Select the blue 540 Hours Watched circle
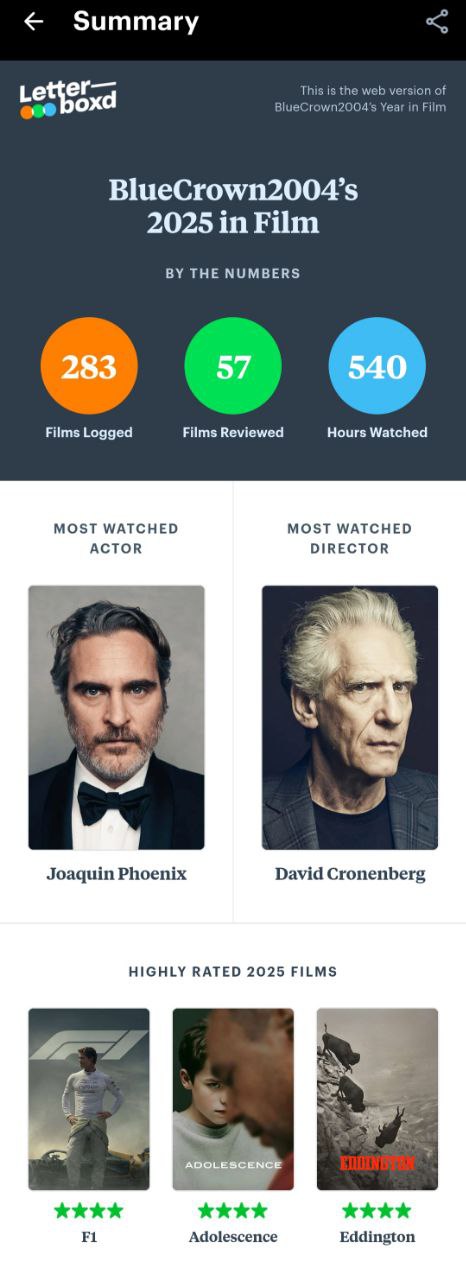Image resolution: width=466 pixels, height=1280 pixels. coord(377,366)
